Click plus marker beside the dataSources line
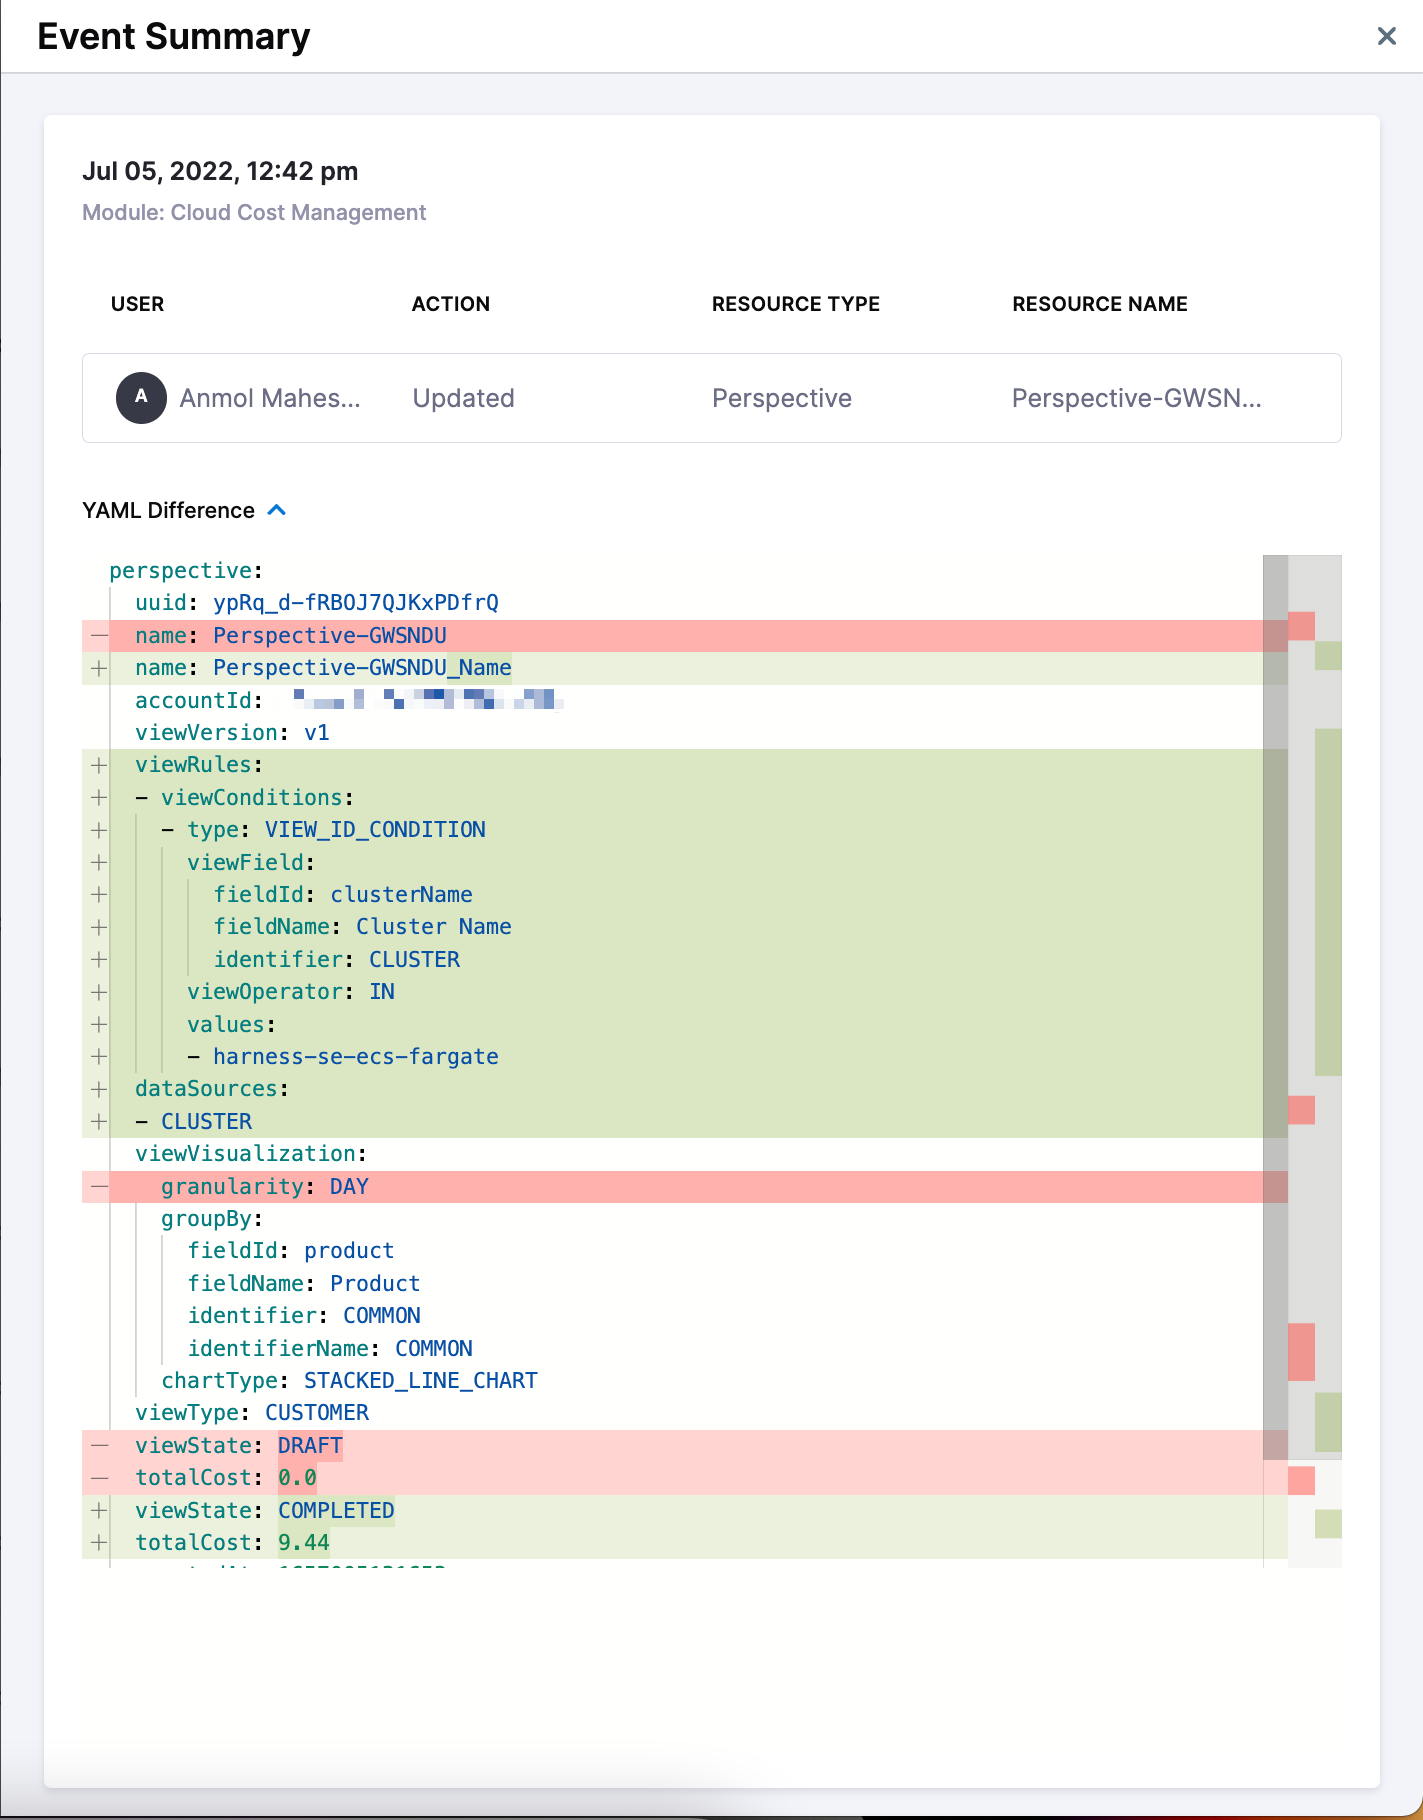Image resolution: width=1423 pixels, height=1820 pixels. coord(99,1089)
